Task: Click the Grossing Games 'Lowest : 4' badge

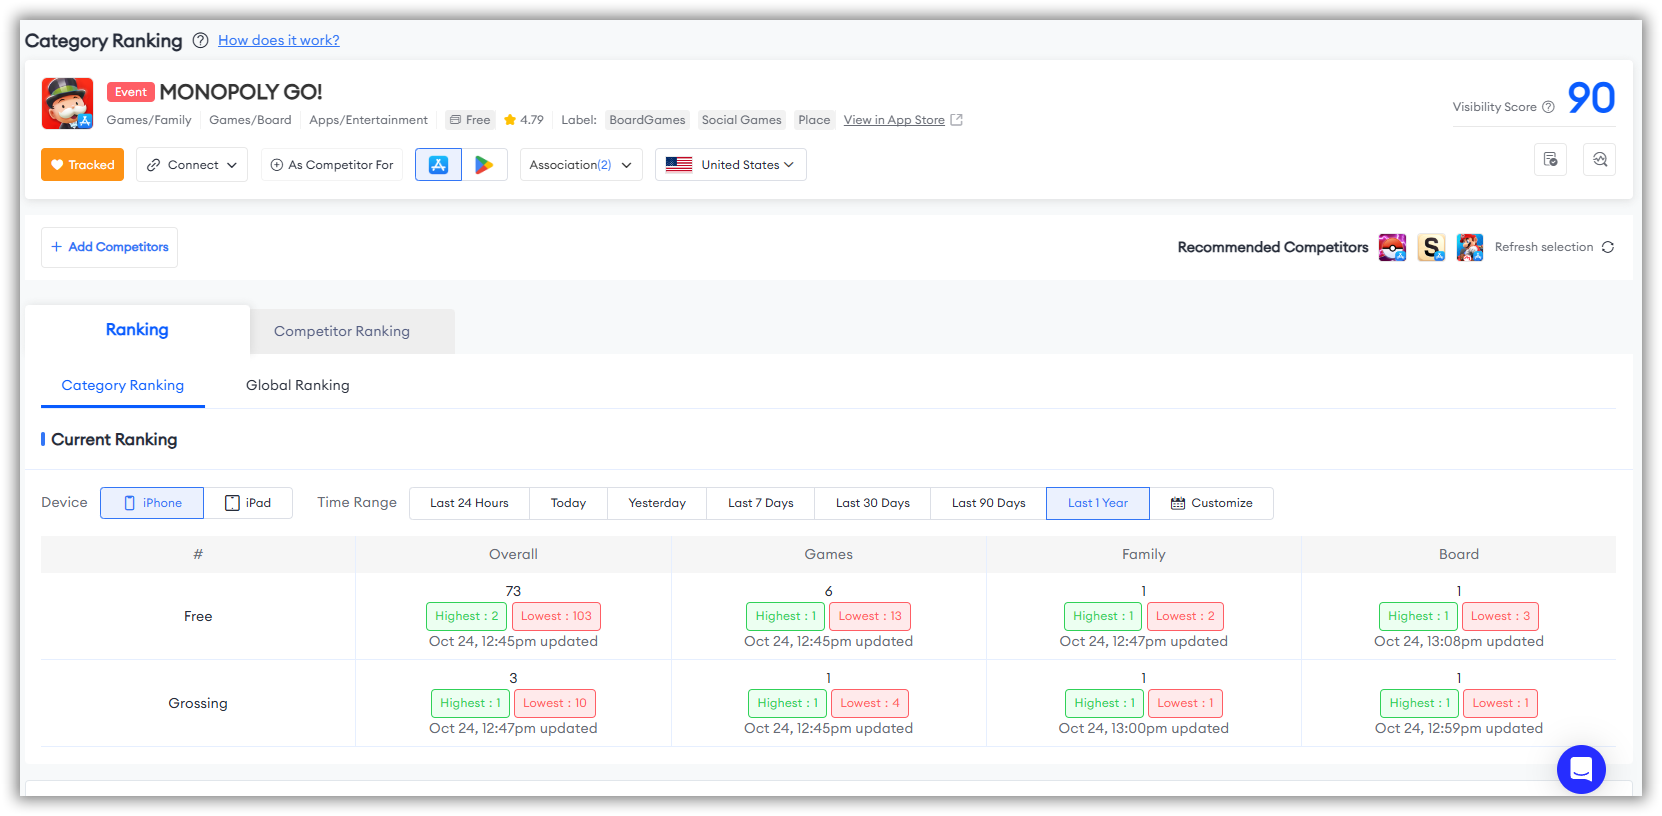Action: pos(869,704)
